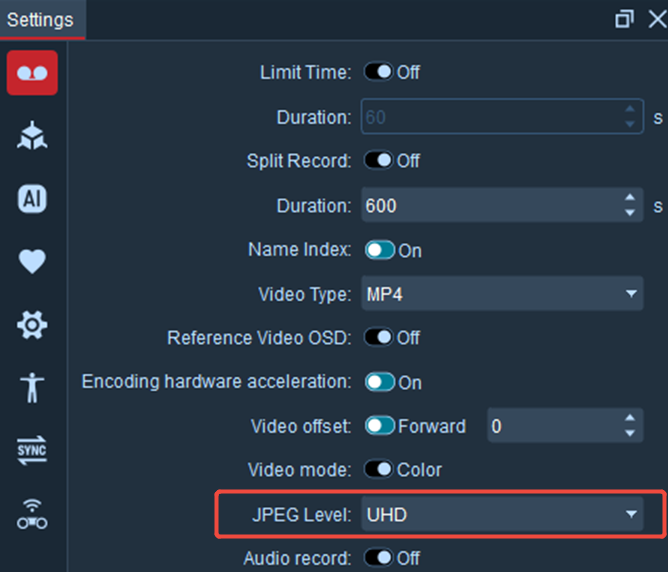Expand the Video Type MP4 dropdown
668x572 pixels.
(x=502, y=293)
